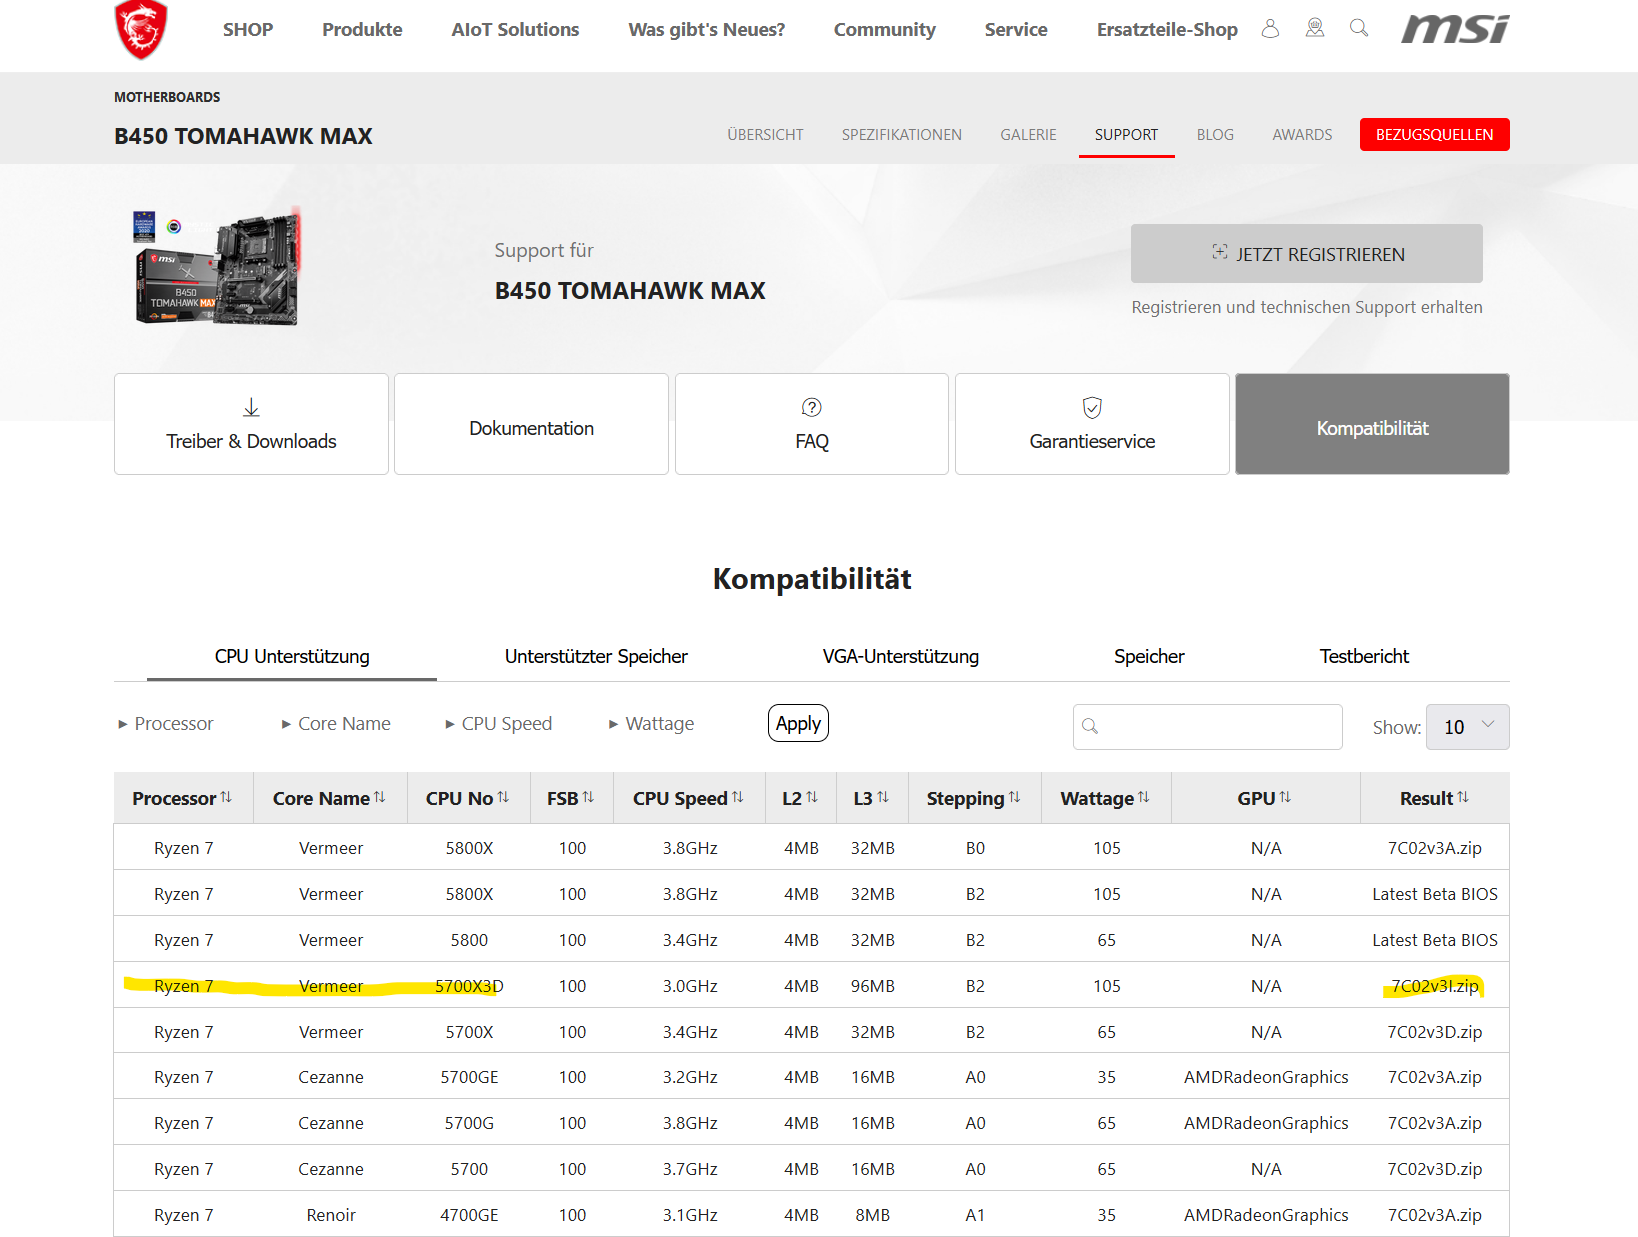
Task: Download 7C02v3D.zip for the 5700 row
Action: coord(1434,1169)
